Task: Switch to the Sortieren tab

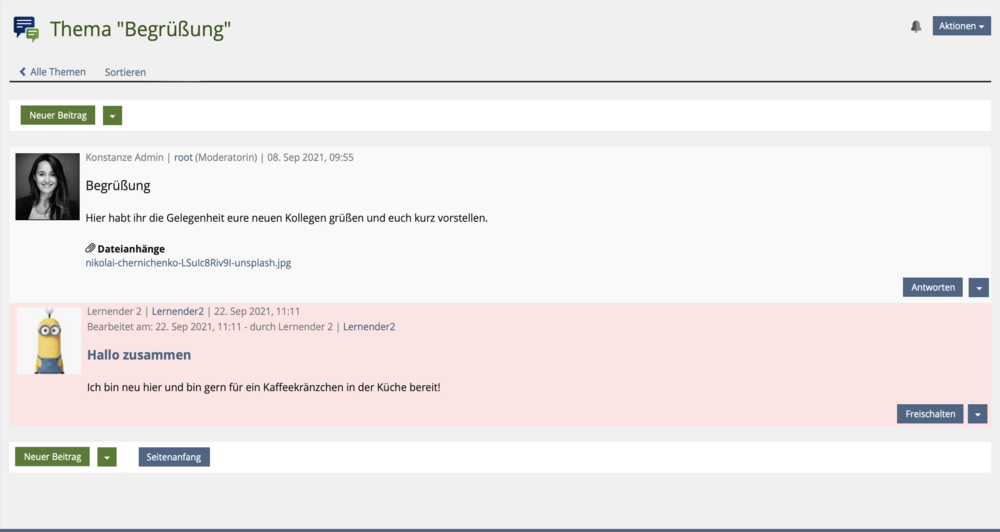Action: [125, 72]
